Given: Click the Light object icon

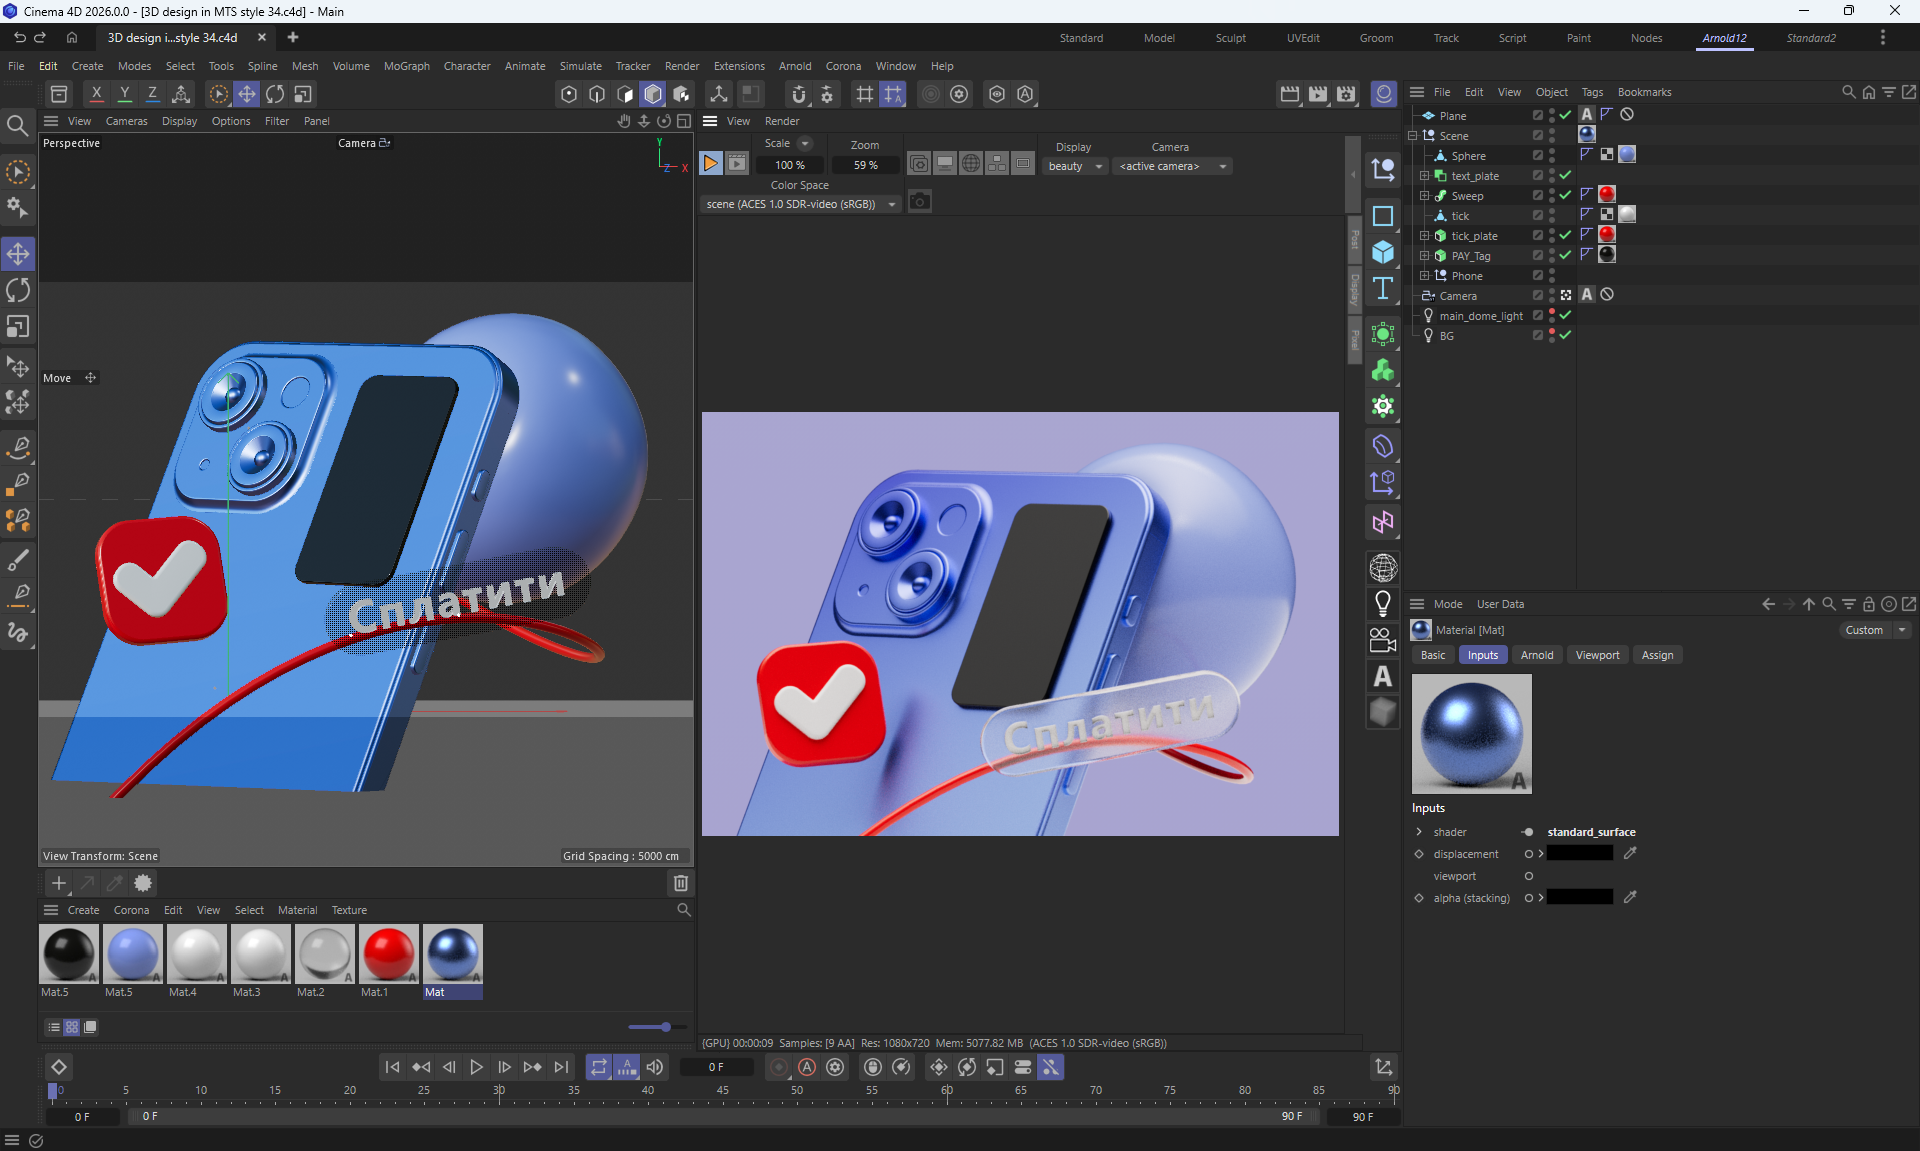Looking at the screenshot, I should [x=1383, y=604].
